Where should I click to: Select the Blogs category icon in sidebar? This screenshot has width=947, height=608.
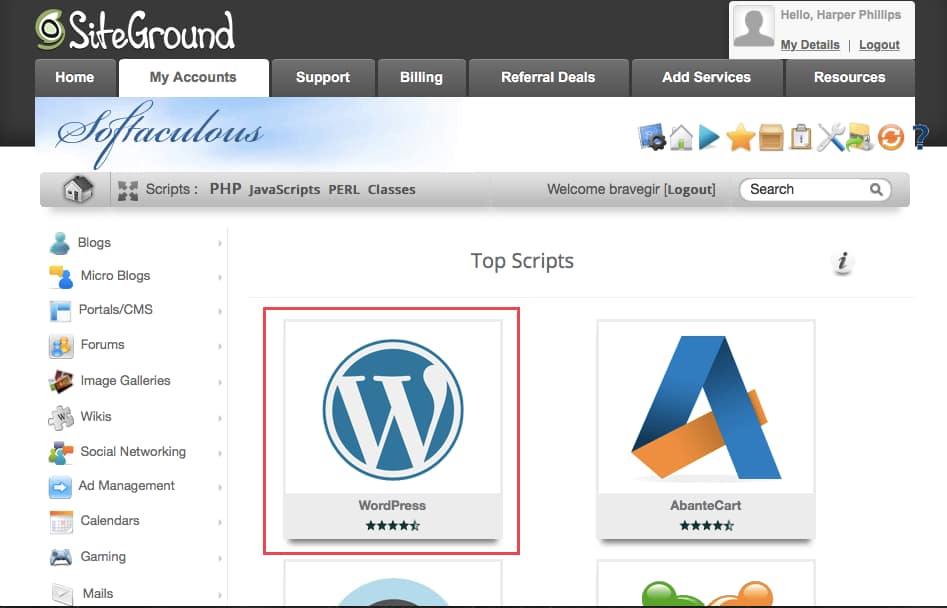point(60,242)
